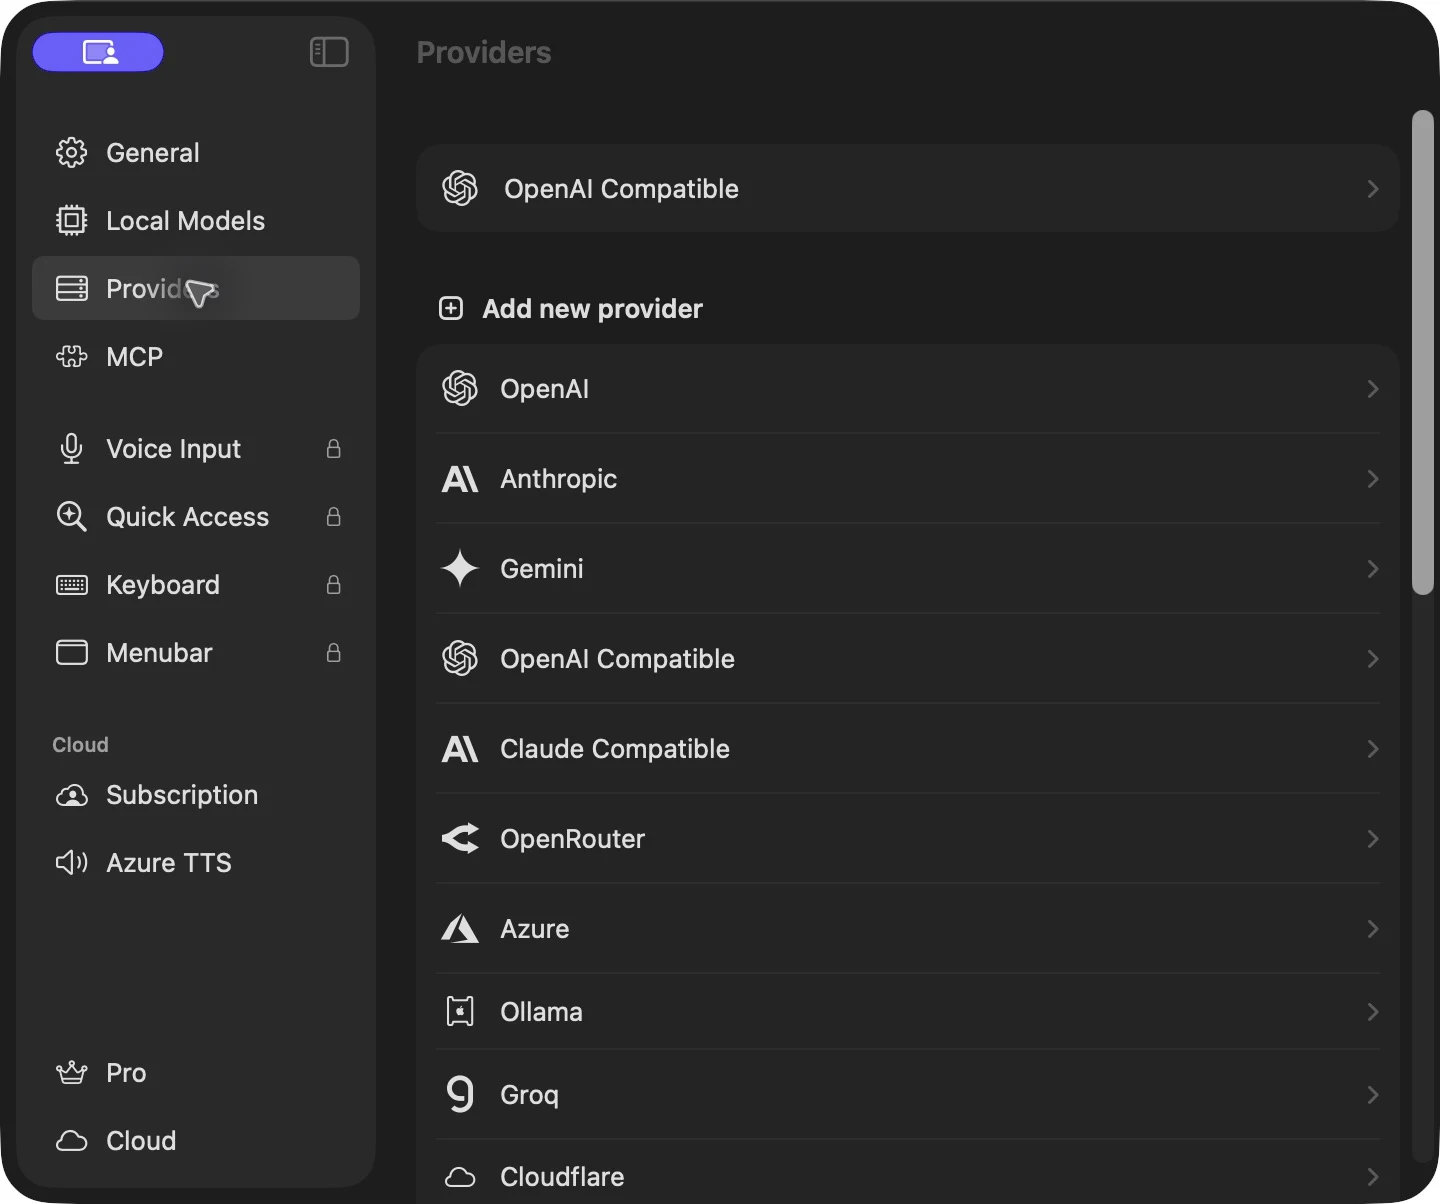Click the OpenAI logo icon in provider list
1440x1204 pixels.
click(x=460, y=388)
